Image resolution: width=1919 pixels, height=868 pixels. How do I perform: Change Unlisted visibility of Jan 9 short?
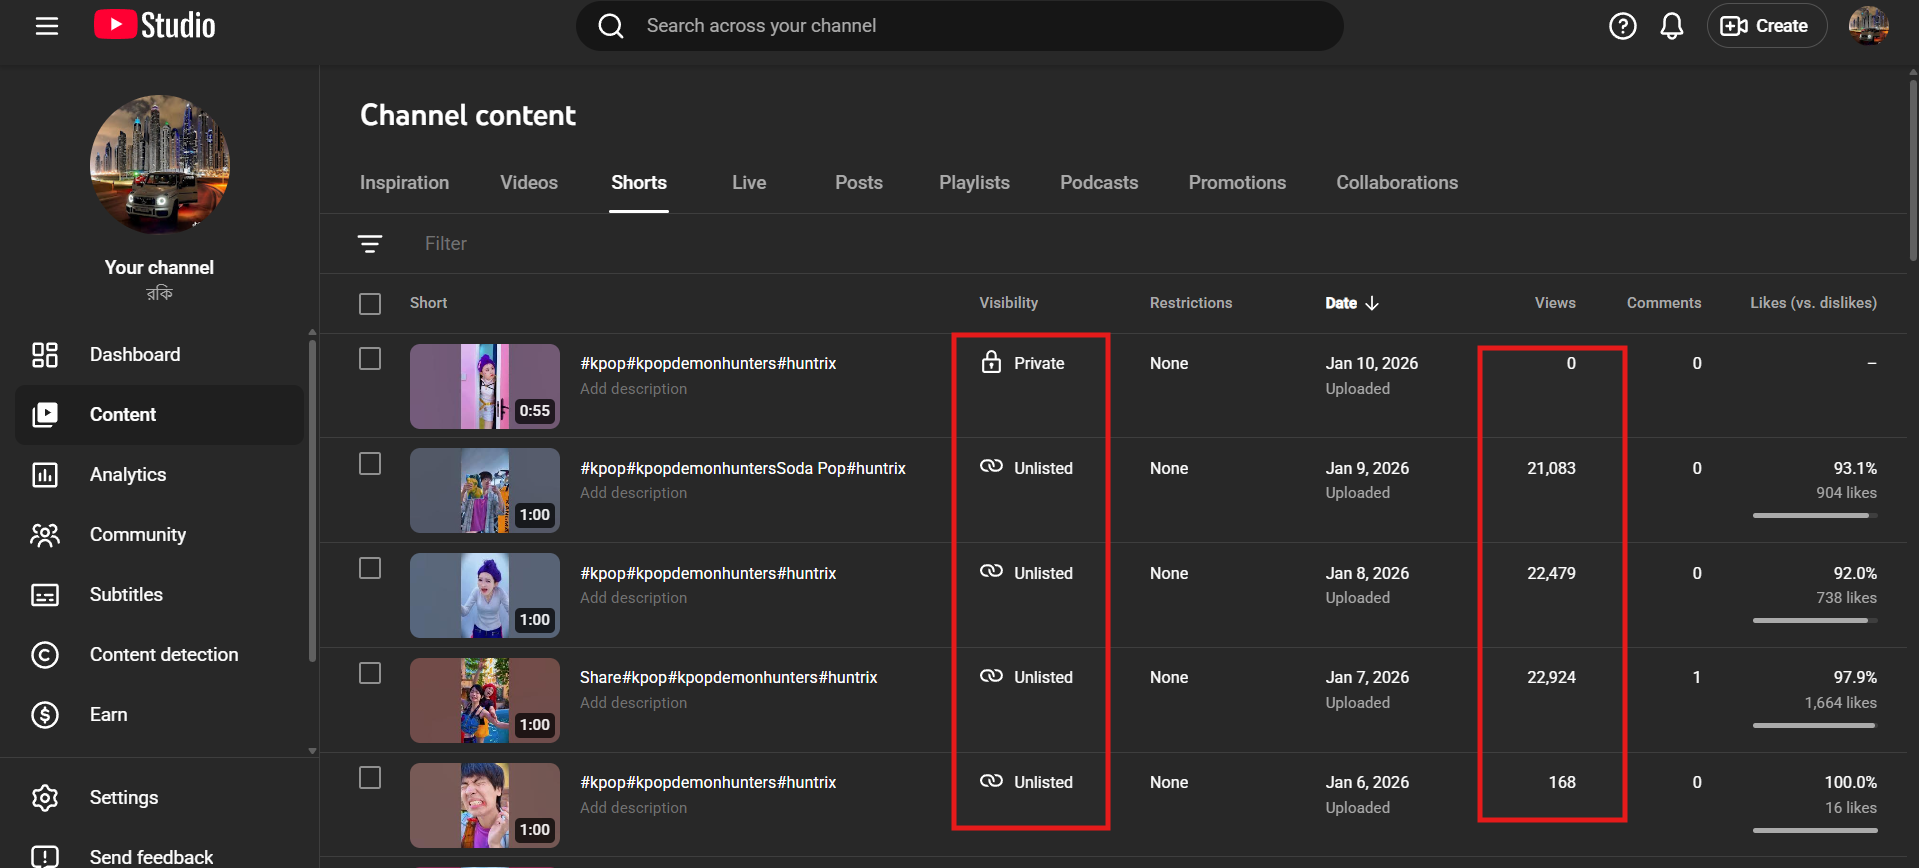tap(1028, 468)
